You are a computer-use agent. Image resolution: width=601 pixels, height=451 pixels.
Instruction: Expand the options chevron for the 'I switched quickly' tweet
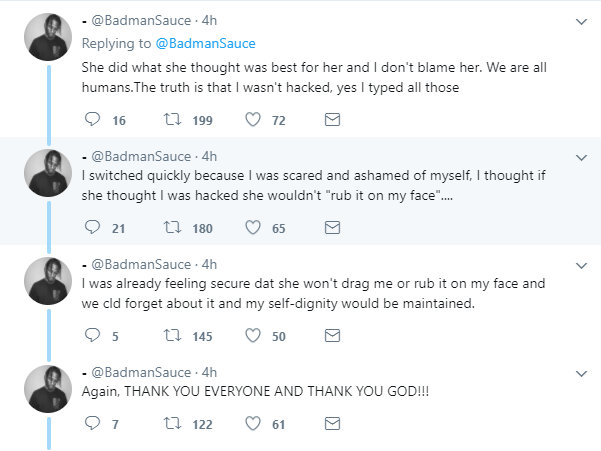(581, 158)
